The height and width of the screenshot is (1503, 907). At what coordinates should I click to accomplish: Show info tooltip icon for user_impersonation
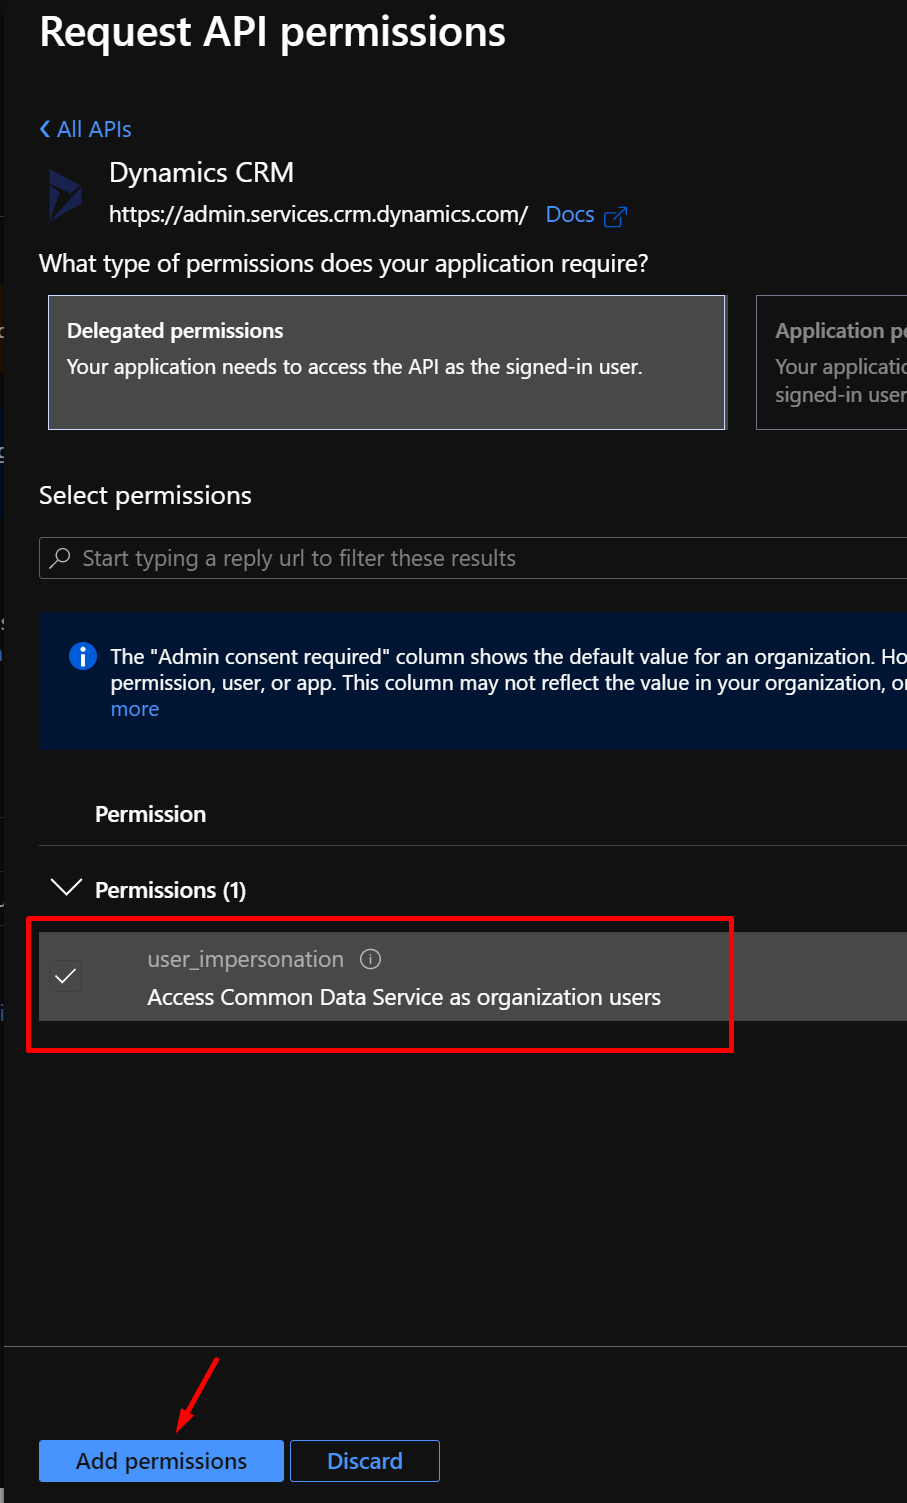(370, 959)
